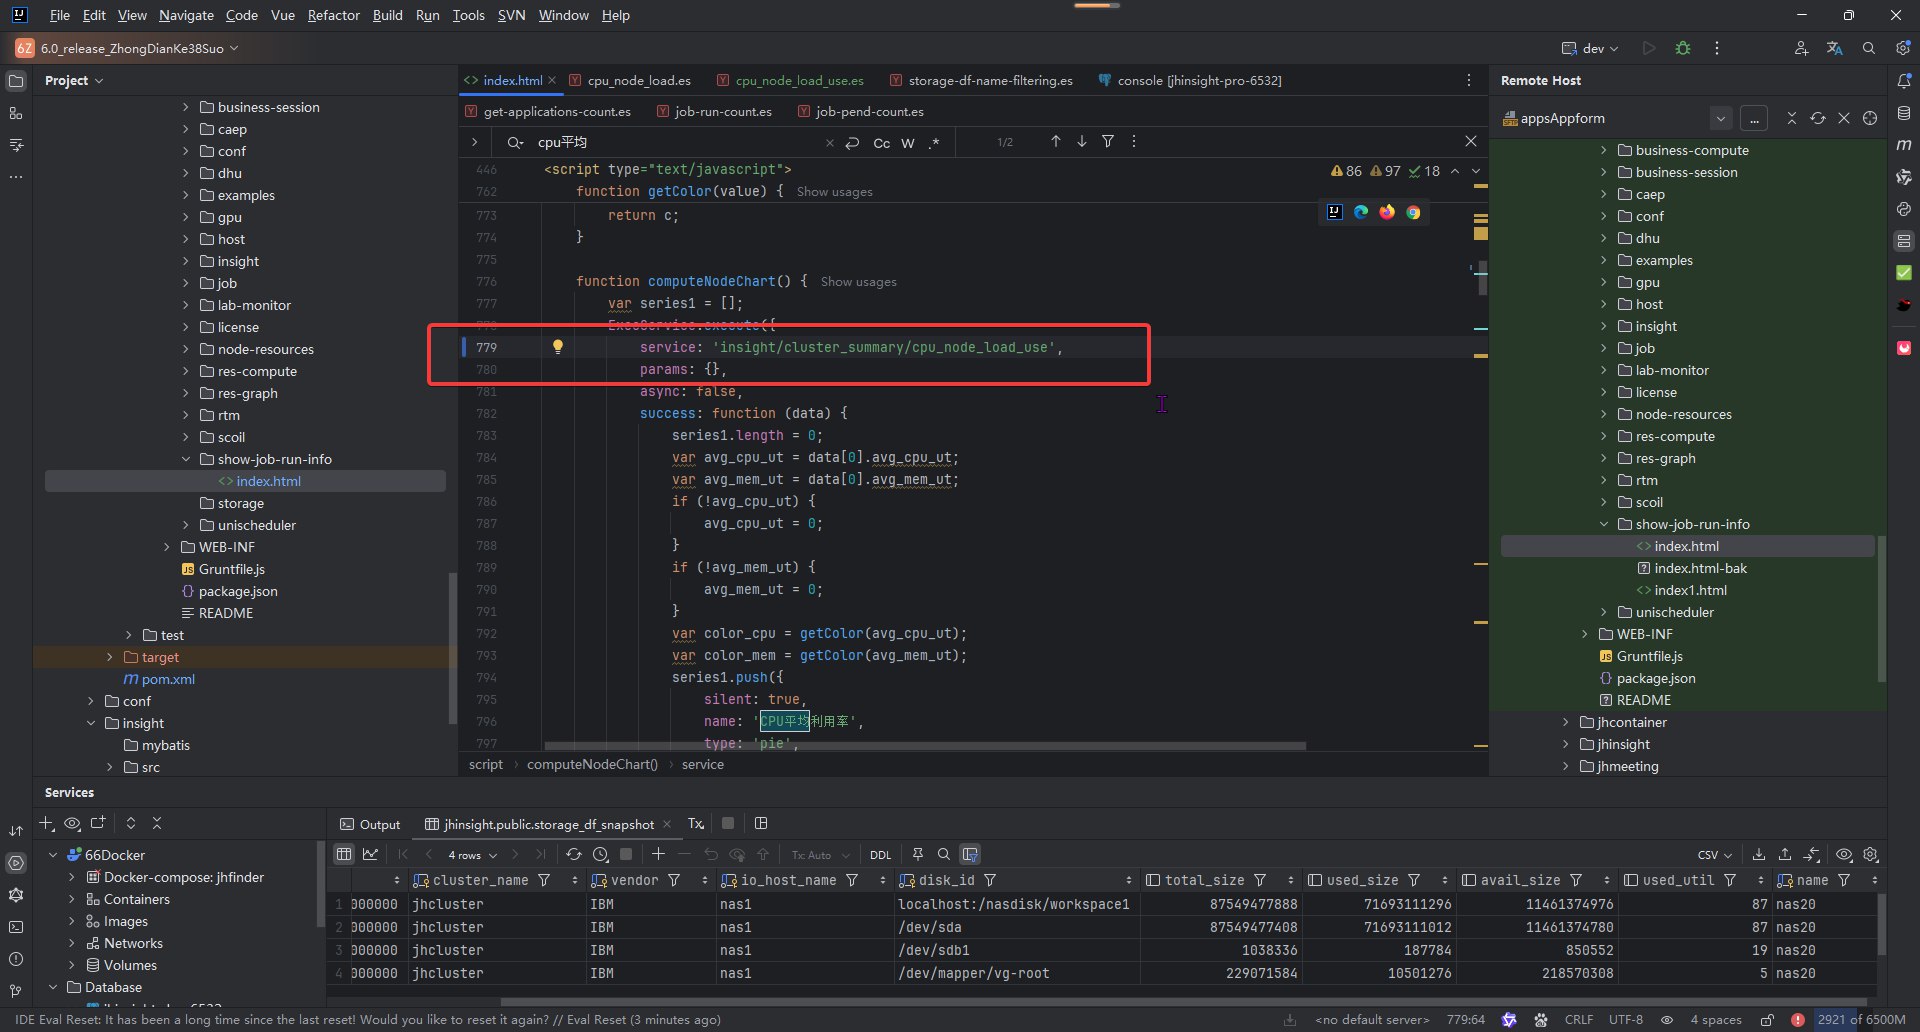Open the Maven tool window
1920x1032 pixels.
pyautogui.click(x=1904, y=145)
